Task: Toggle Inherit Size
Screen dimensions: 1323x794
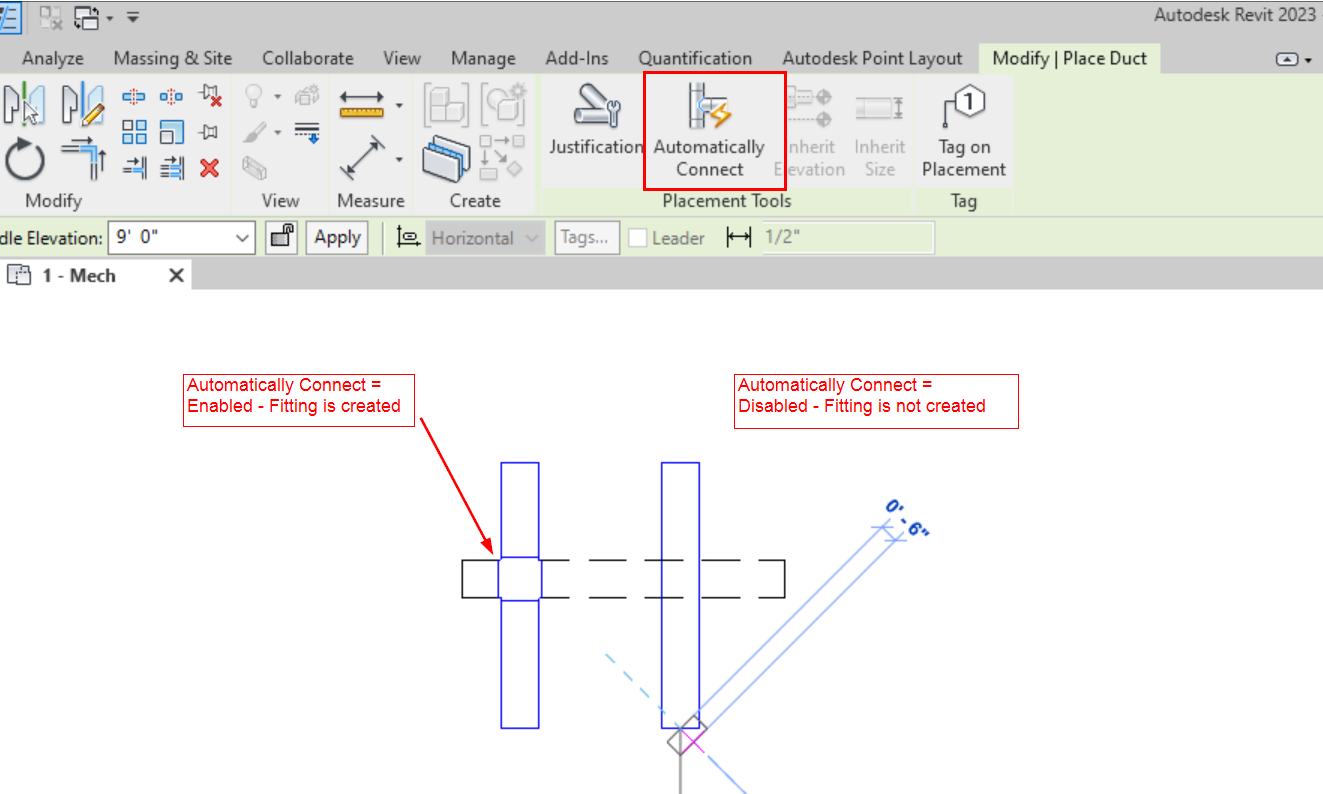Action: (880, 131)
